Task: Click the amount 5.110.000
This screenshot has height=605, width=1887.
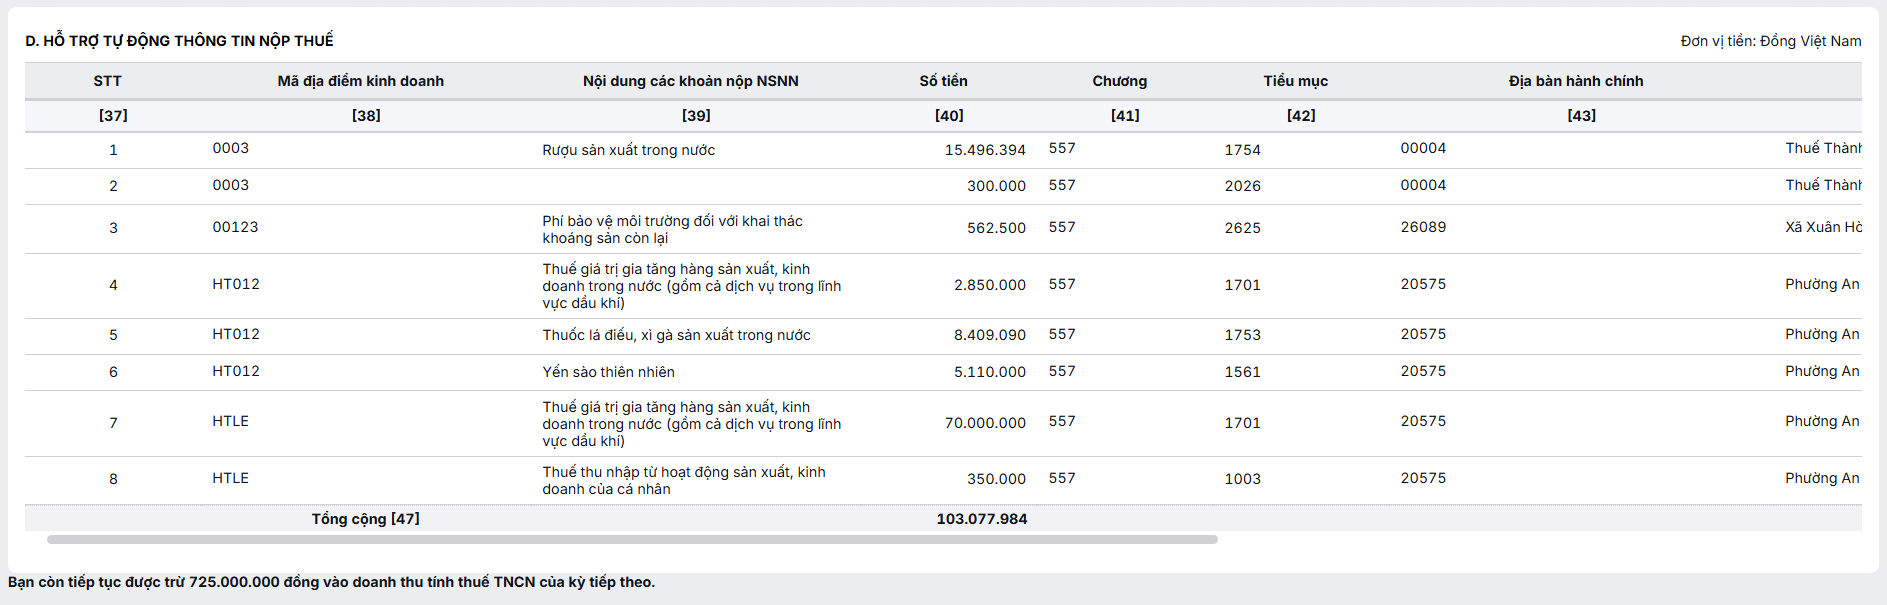Action: 990,372
